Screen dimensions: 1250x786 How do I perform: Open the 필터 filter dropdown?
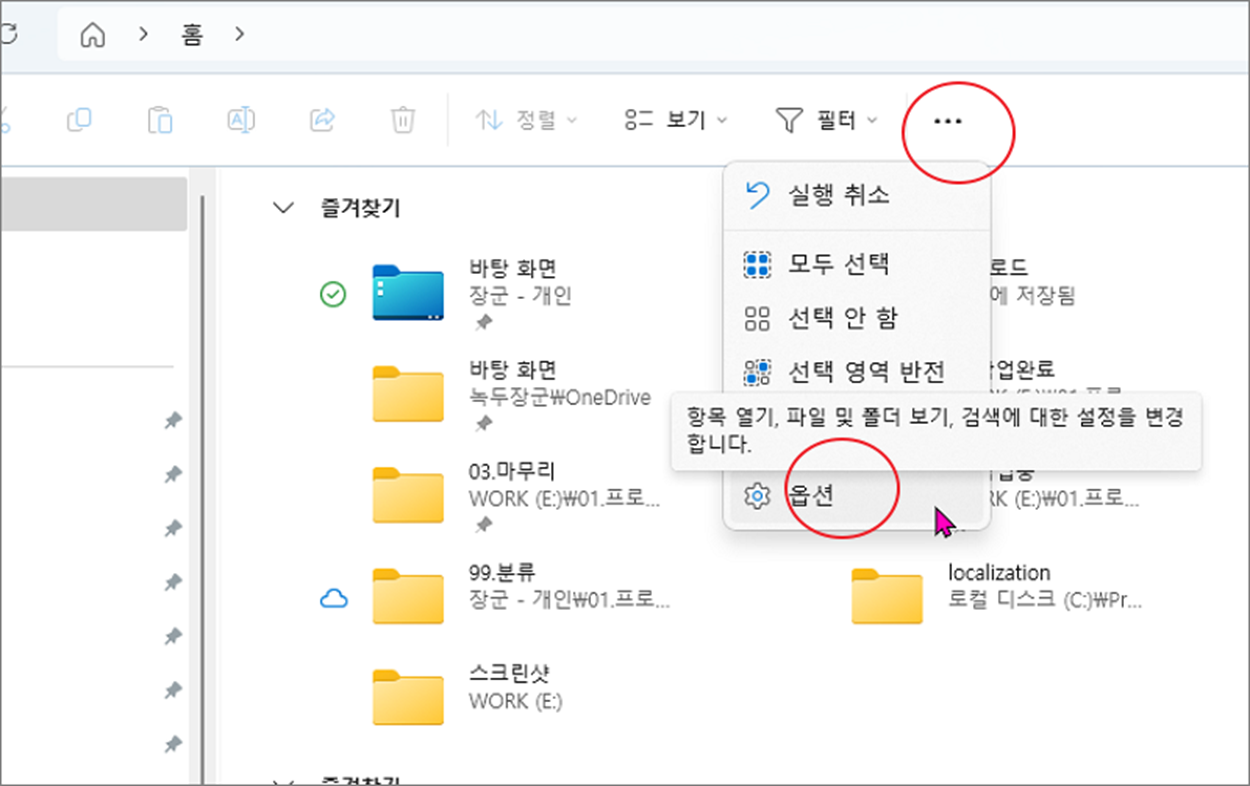pos(826,121)
